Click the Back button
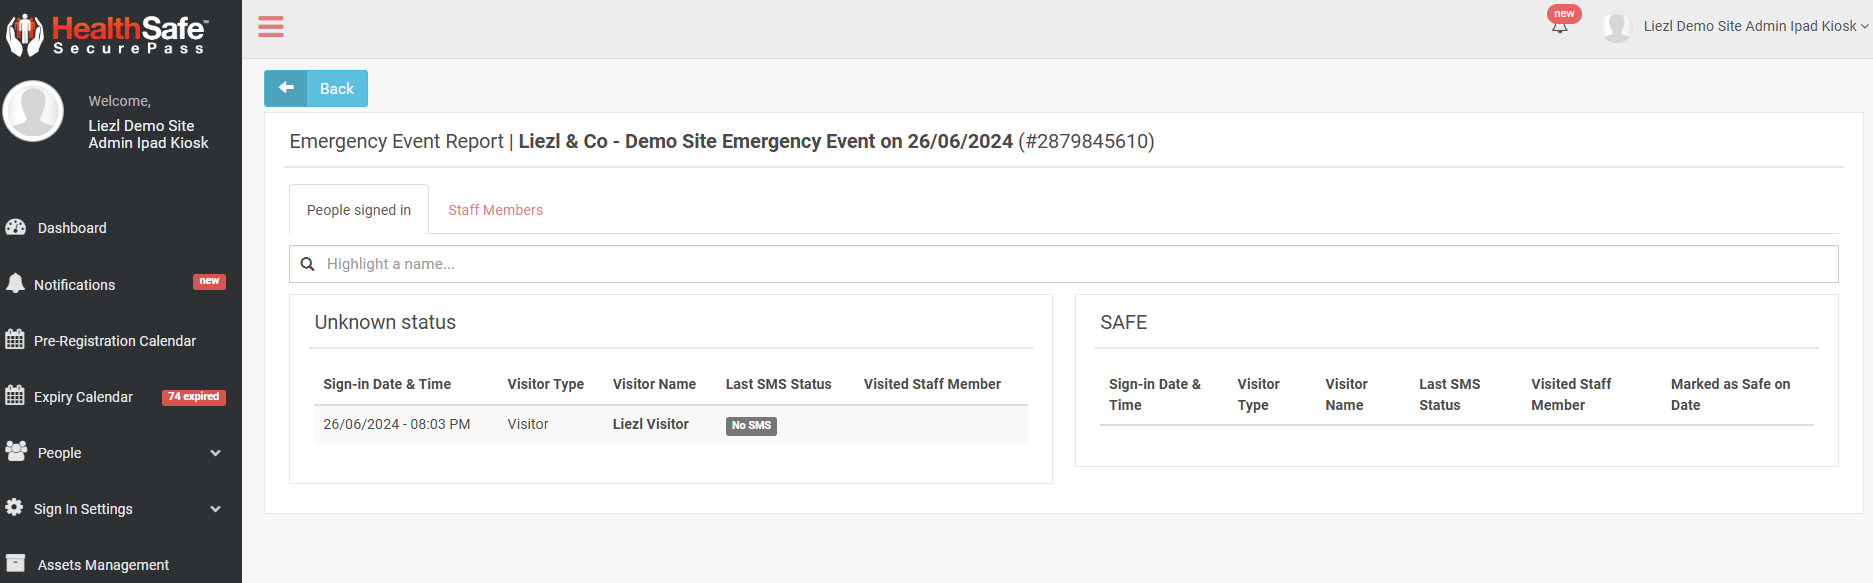 (x=316, y=88)
